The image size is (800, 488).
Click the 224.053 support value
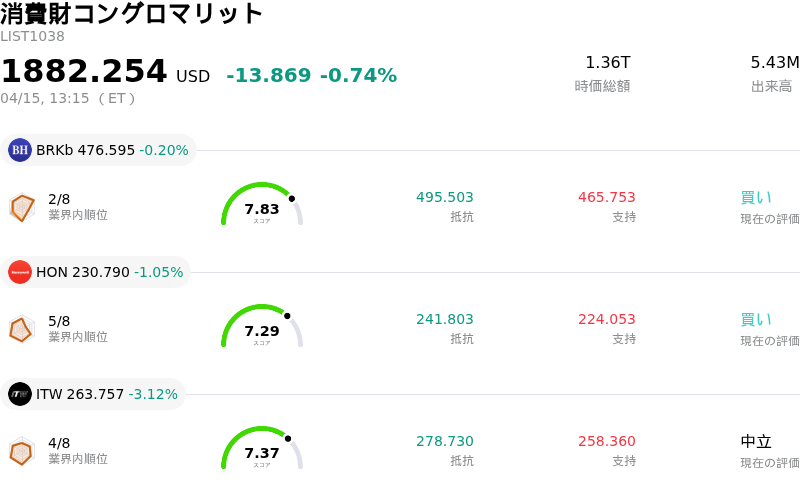607,320
